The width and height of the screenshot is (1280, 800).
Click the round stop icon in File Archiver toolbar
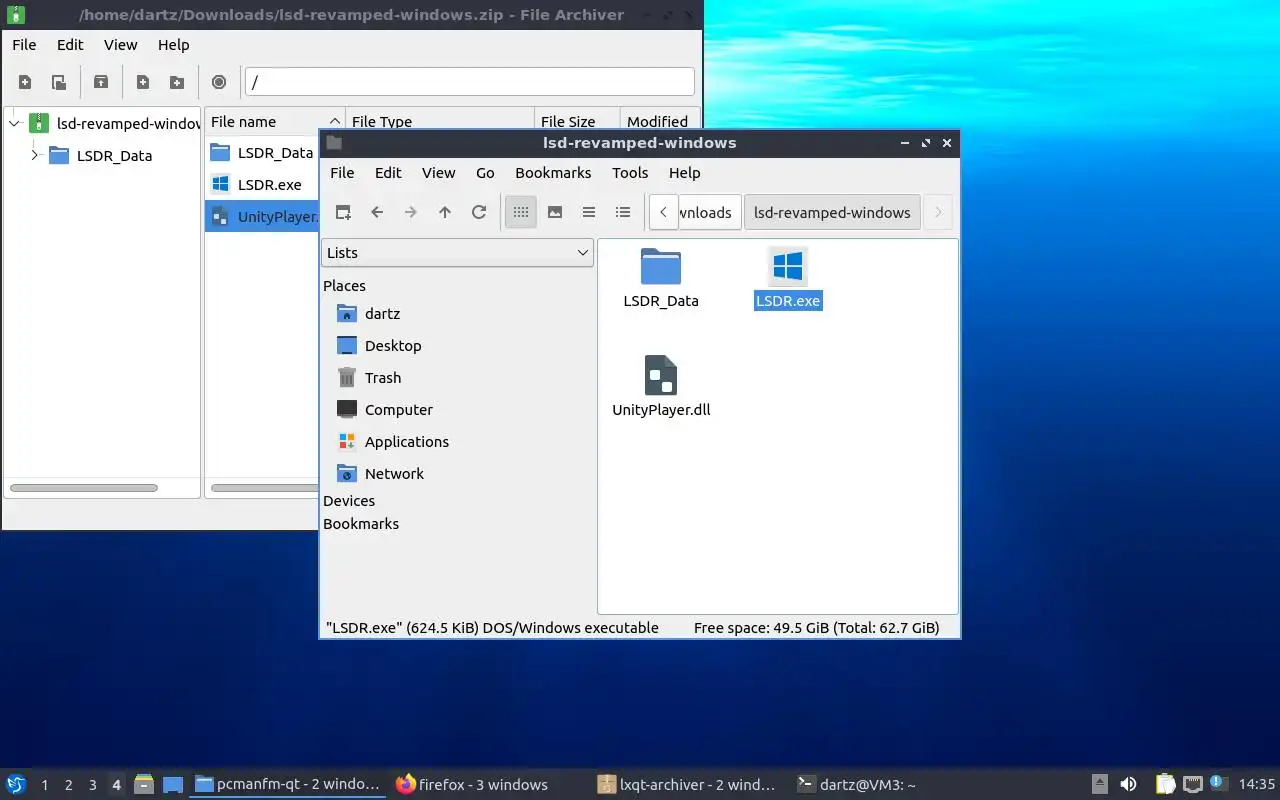tap(219, 82)
